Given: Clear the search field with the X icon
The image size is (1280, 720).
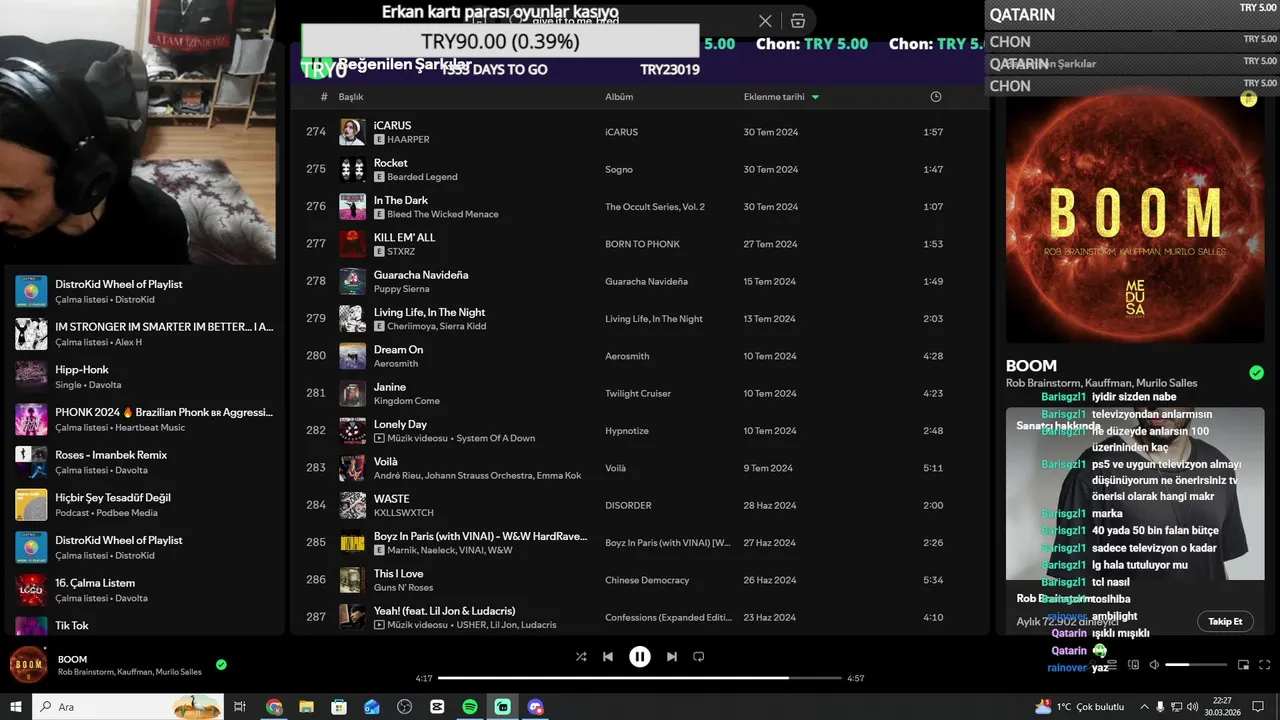Looking at the screenshot, I should (x=765, y=21).
